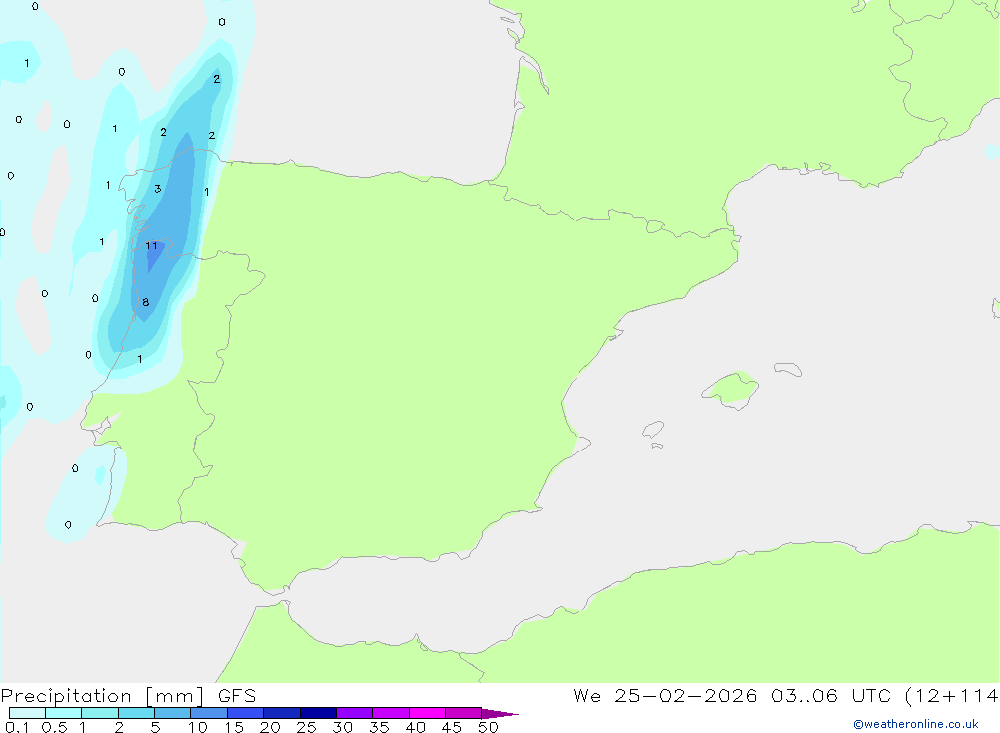
Task: Click legend label "10"
Action: click(198, 727)
